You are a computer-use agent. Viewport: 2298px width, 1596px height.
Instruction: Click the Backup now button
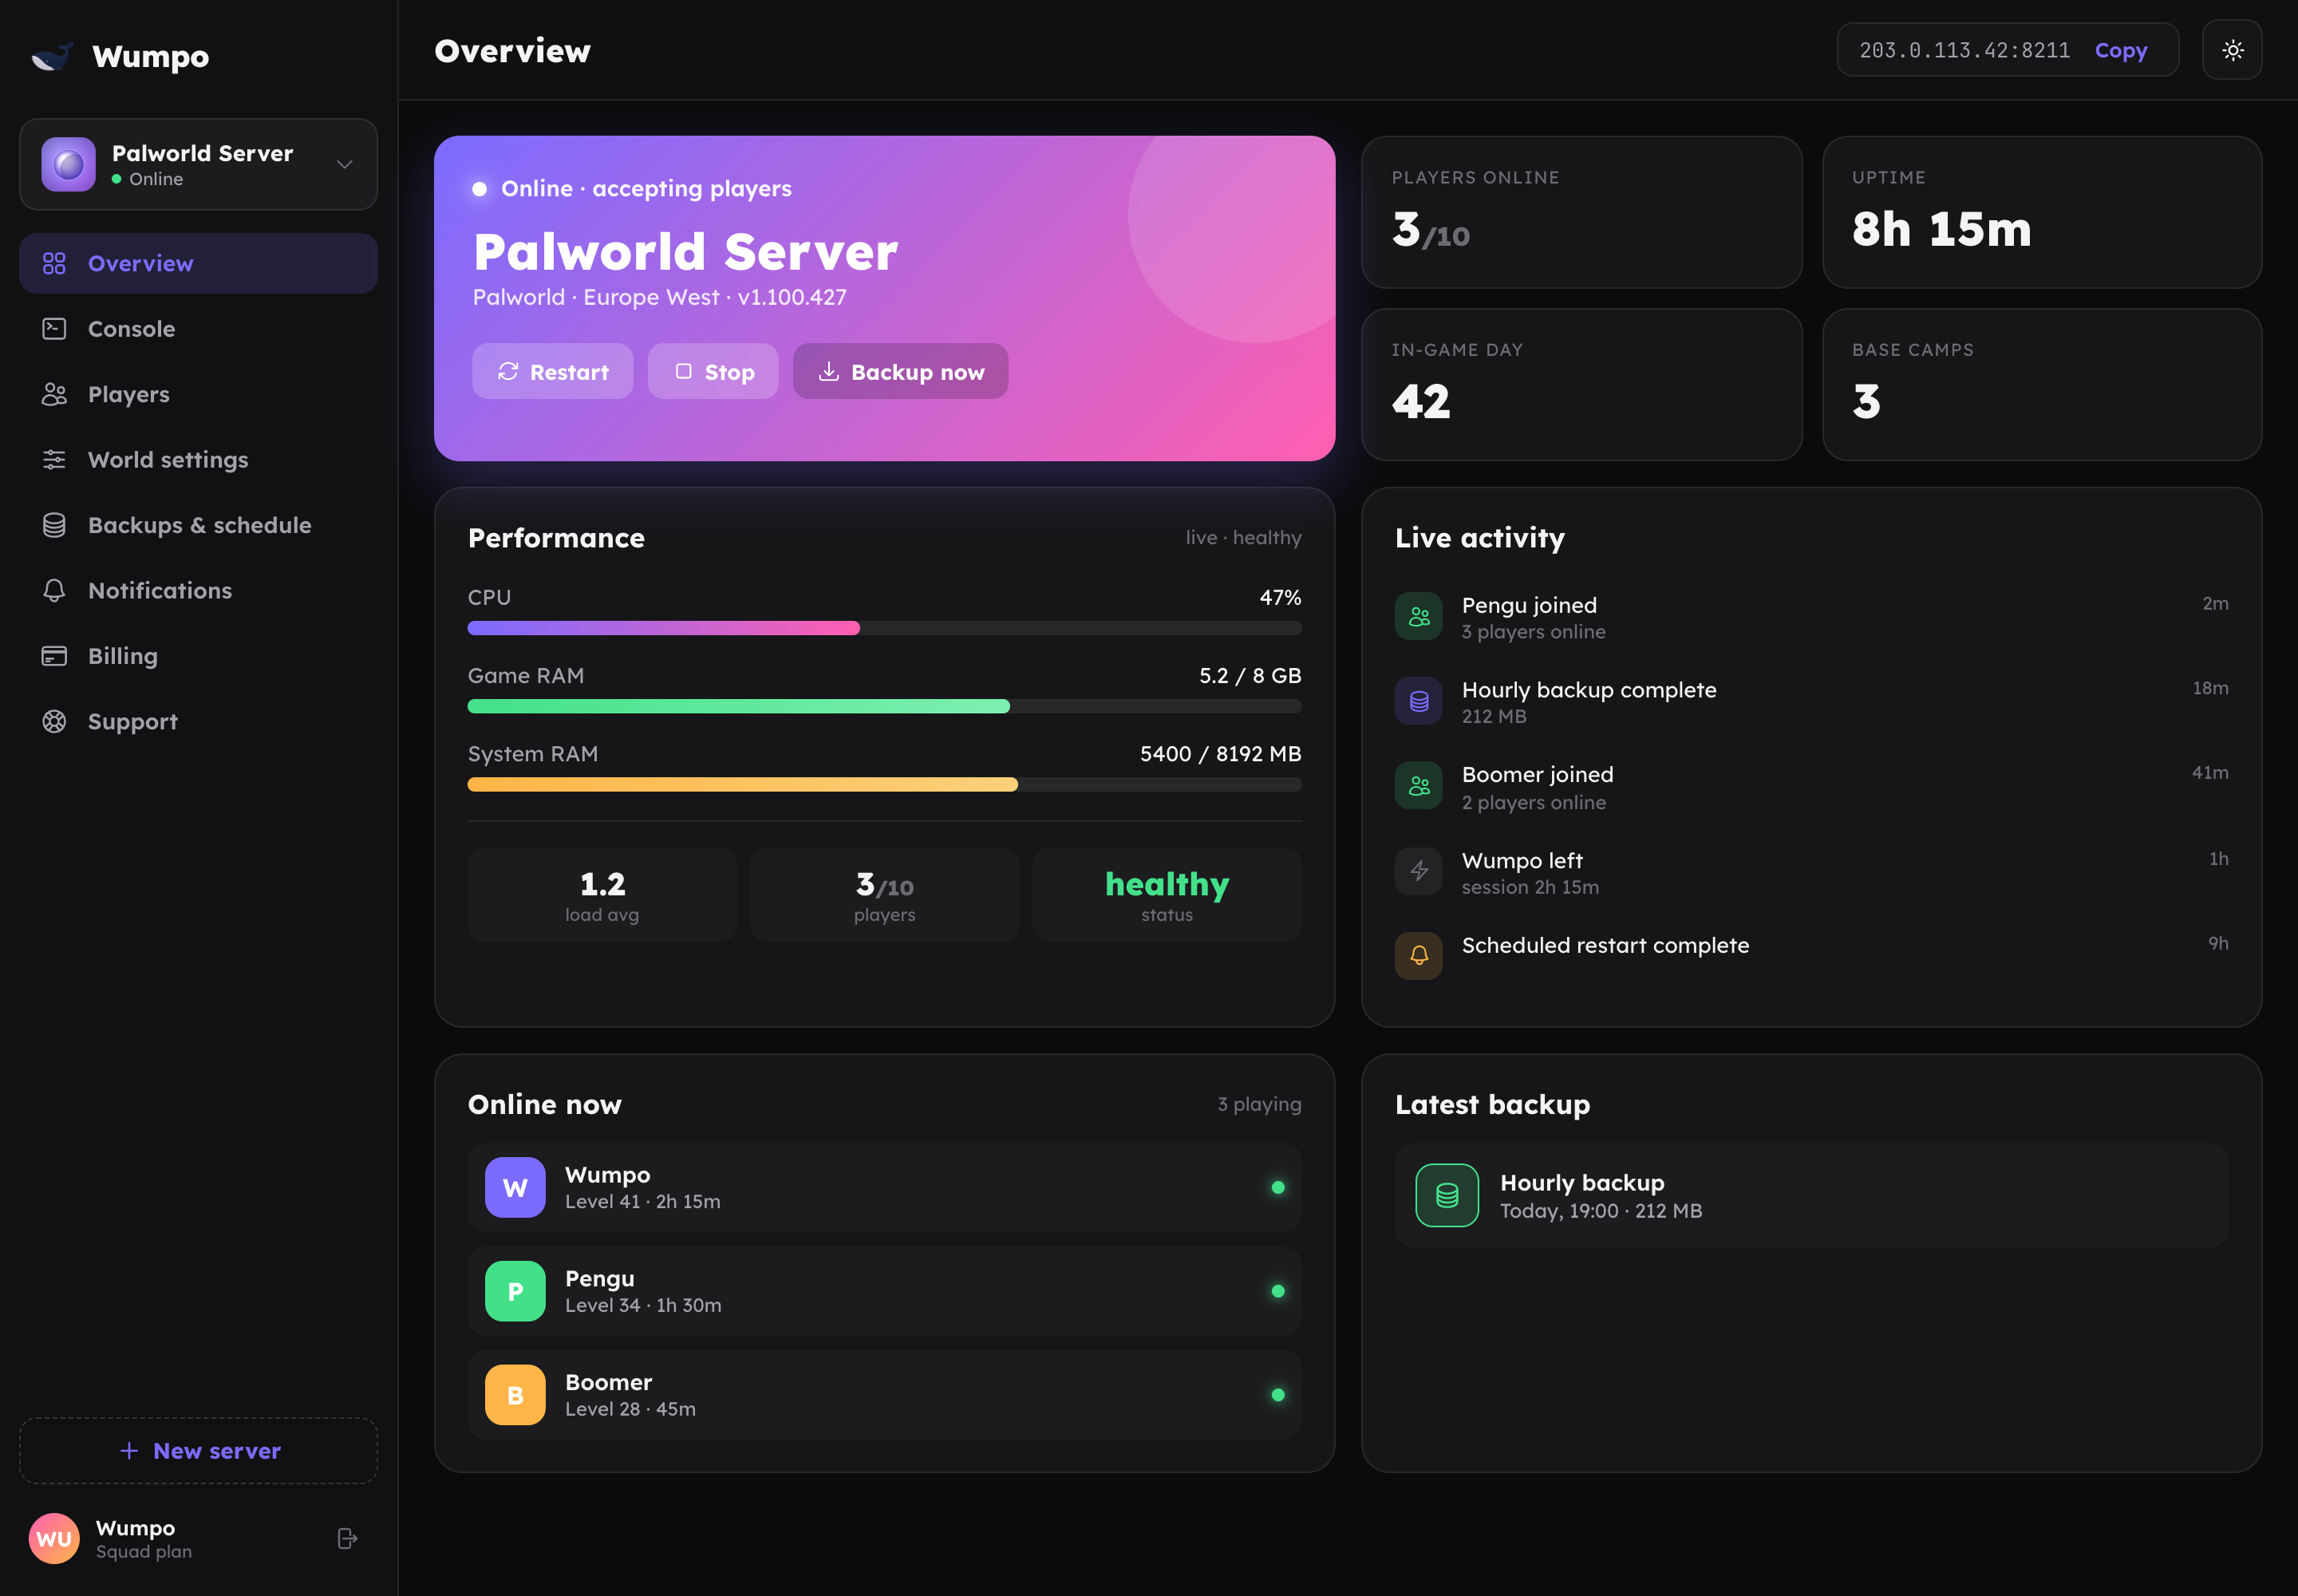tap(900, 372)
